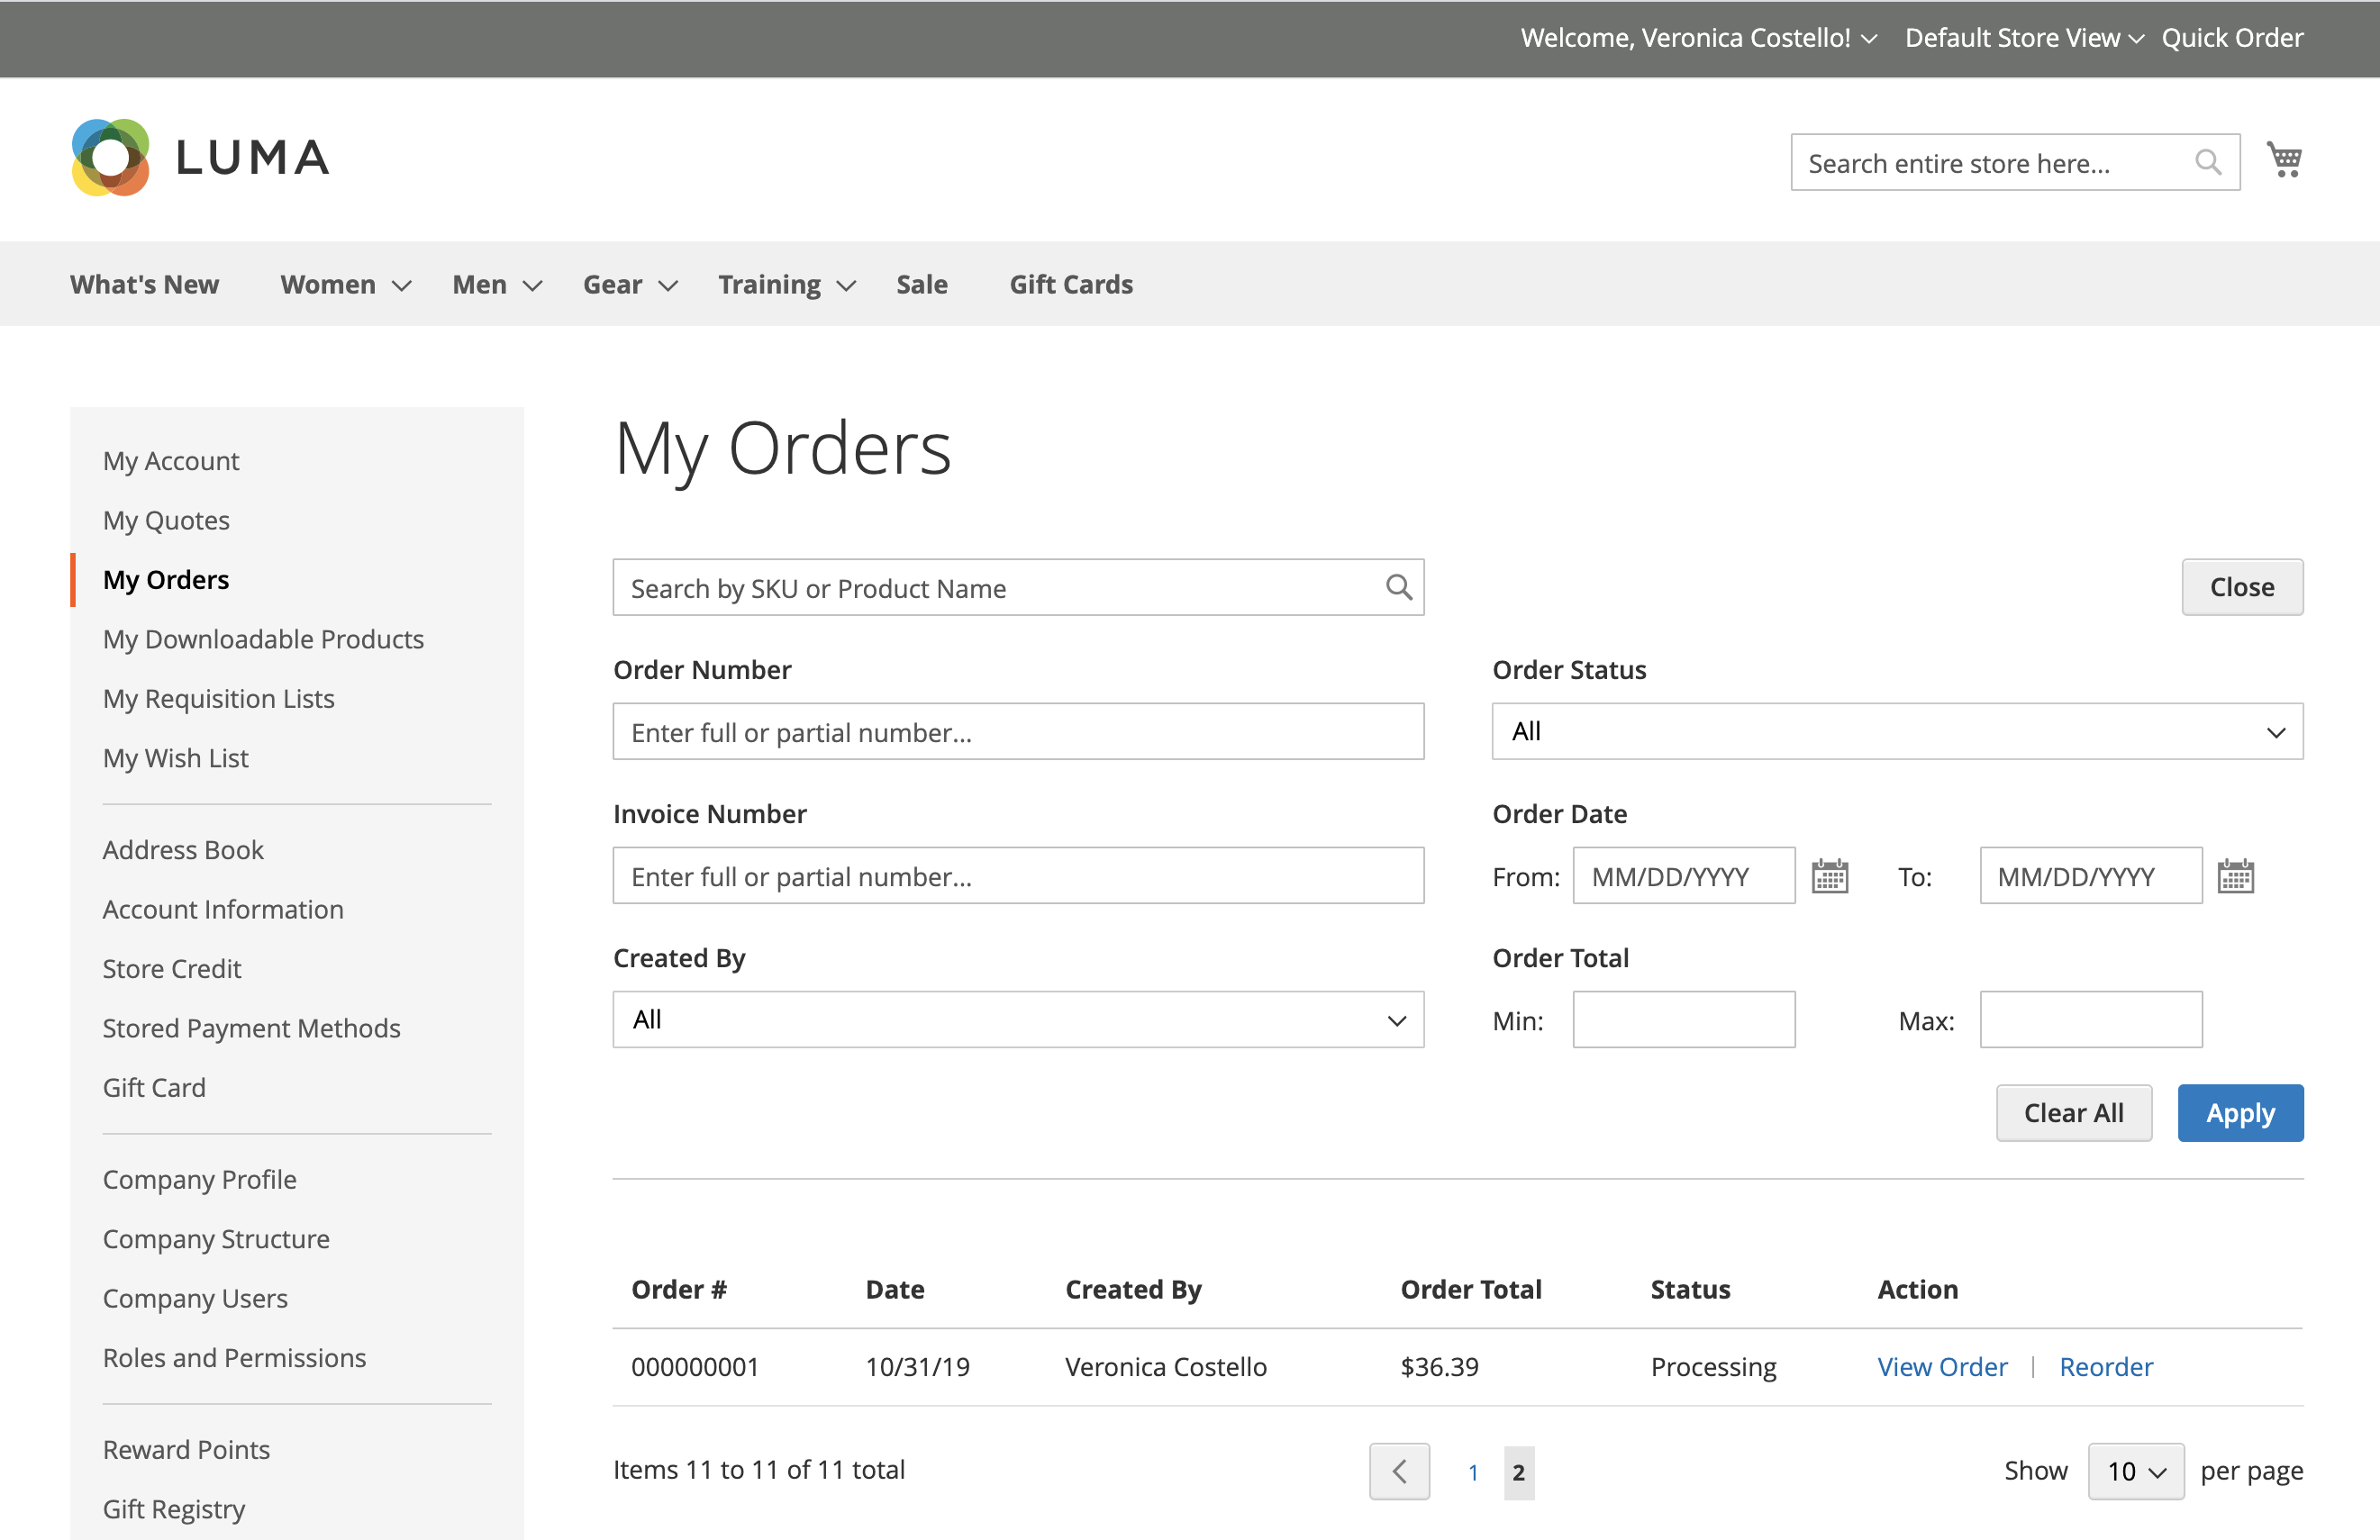Expand the Men menu
The image size is (2380, 1540).
pyautogui.click(x=497, y=285)
